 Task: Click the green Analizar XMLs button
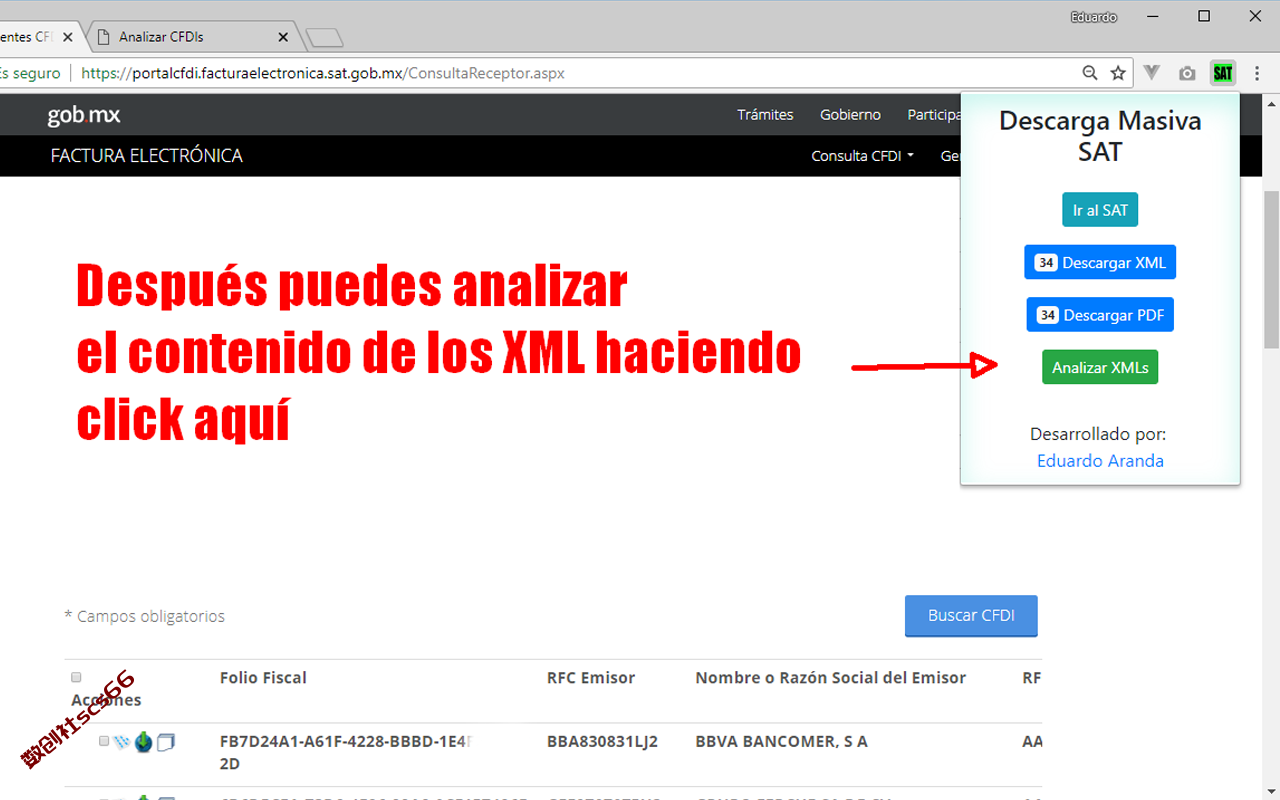pos(1100,367)
